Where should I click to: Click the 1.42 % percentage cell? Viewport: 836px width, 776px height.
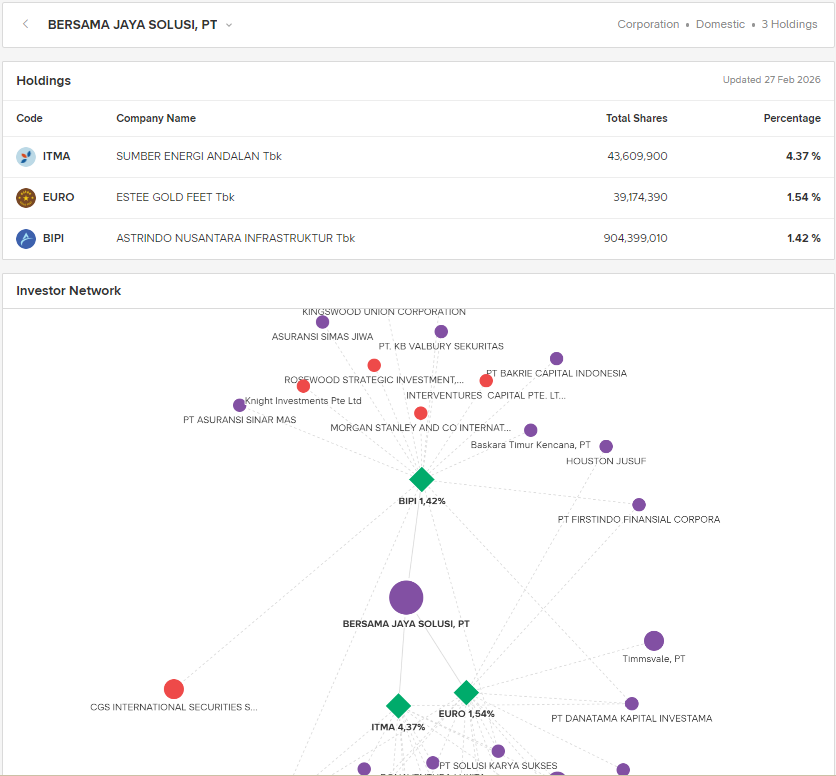[803, 238]
